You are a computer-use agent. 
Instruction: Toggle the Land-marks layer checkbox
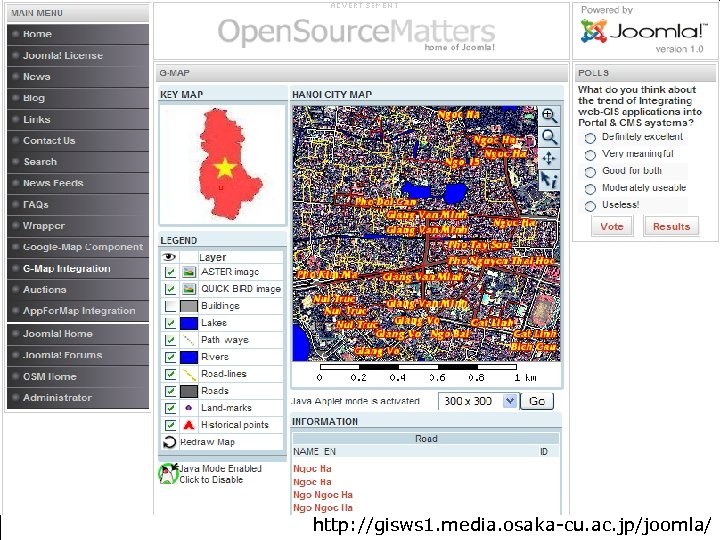pyautogui.click(x=170, y=408)
